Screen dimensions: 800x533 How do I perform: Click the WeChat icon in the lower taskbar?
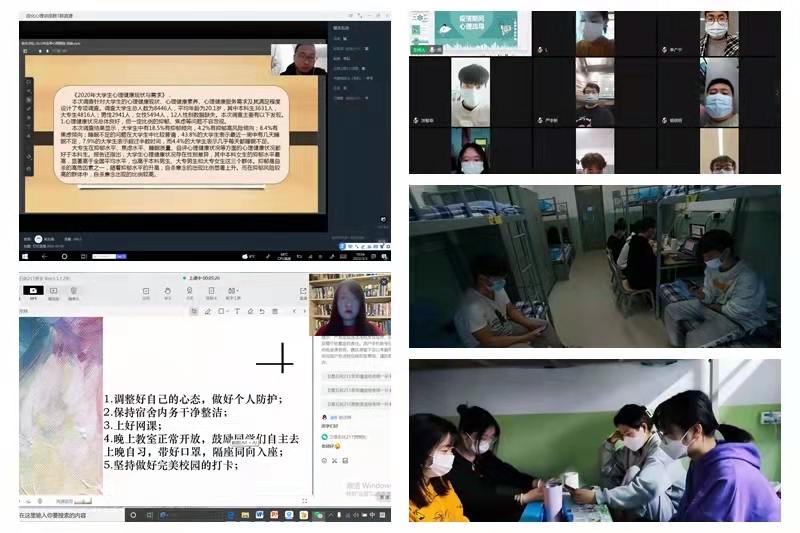coord(318,515)
